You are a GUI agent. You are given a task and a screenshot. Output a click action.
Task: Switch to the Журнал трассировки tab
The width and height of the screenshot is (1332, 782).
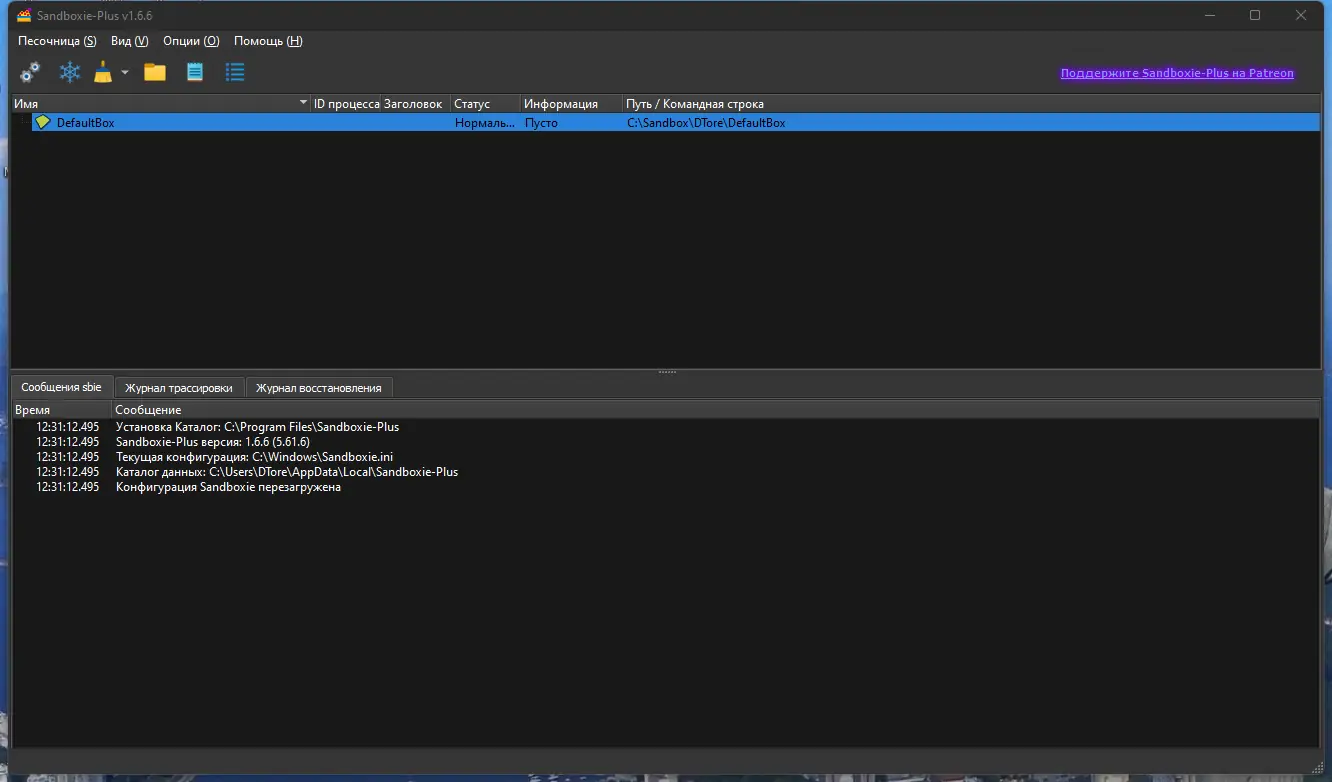pos(179,388)
